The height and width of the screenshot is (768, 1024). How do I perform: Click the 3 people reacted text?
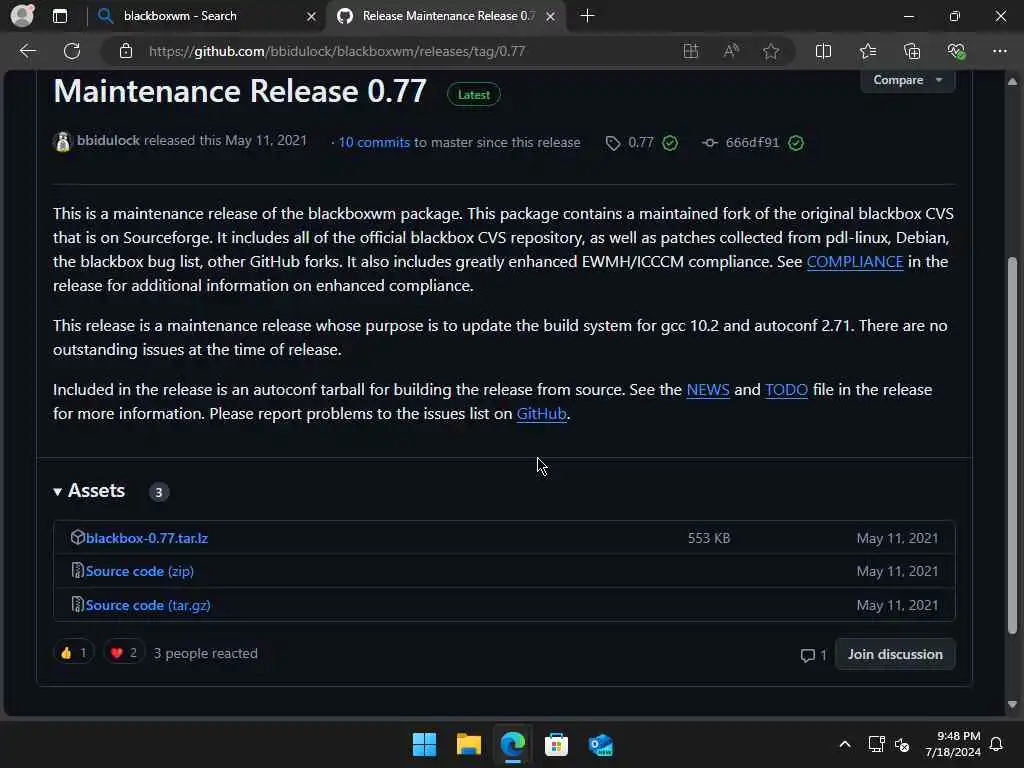[x=206, y=653]
